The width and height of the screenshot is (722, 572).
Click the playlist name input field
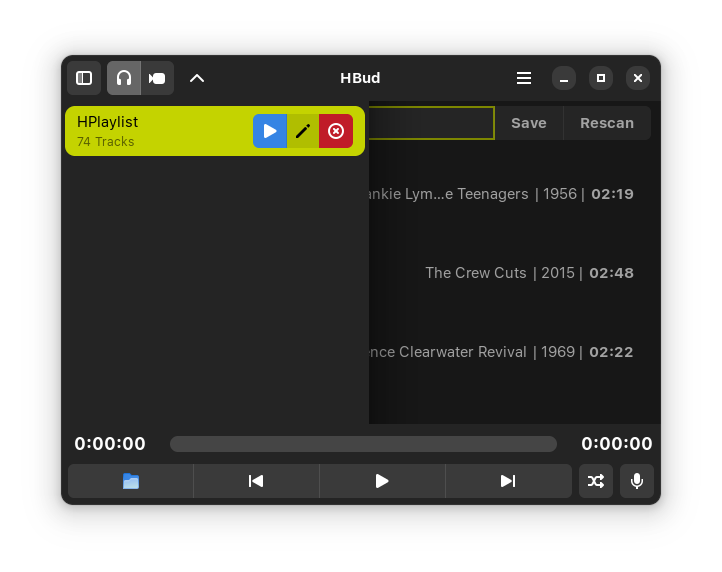(x=431, y=123)
